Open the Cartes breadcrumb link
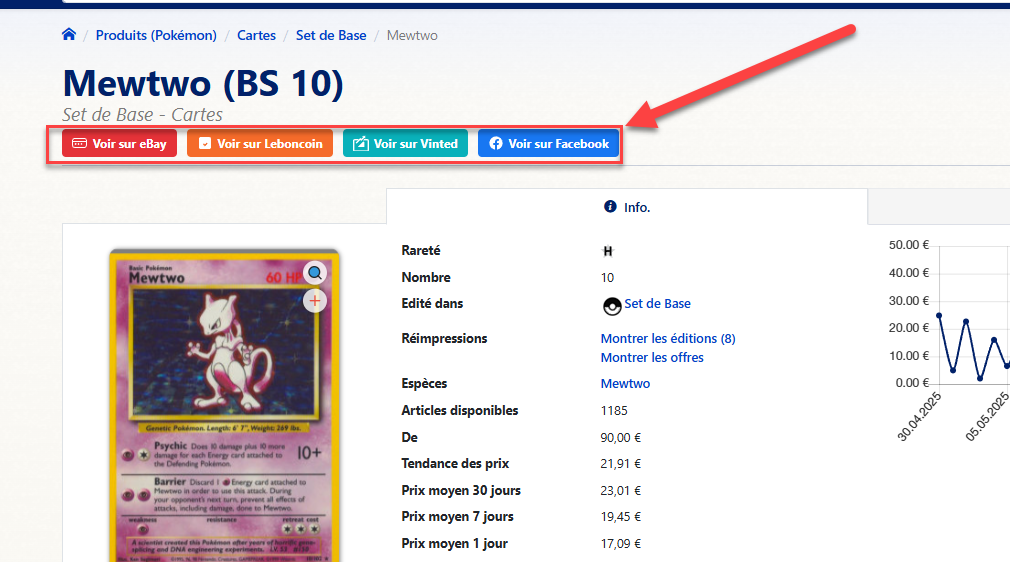The width and height of the screenshot is (1010, 562). (x=256, y=35)
